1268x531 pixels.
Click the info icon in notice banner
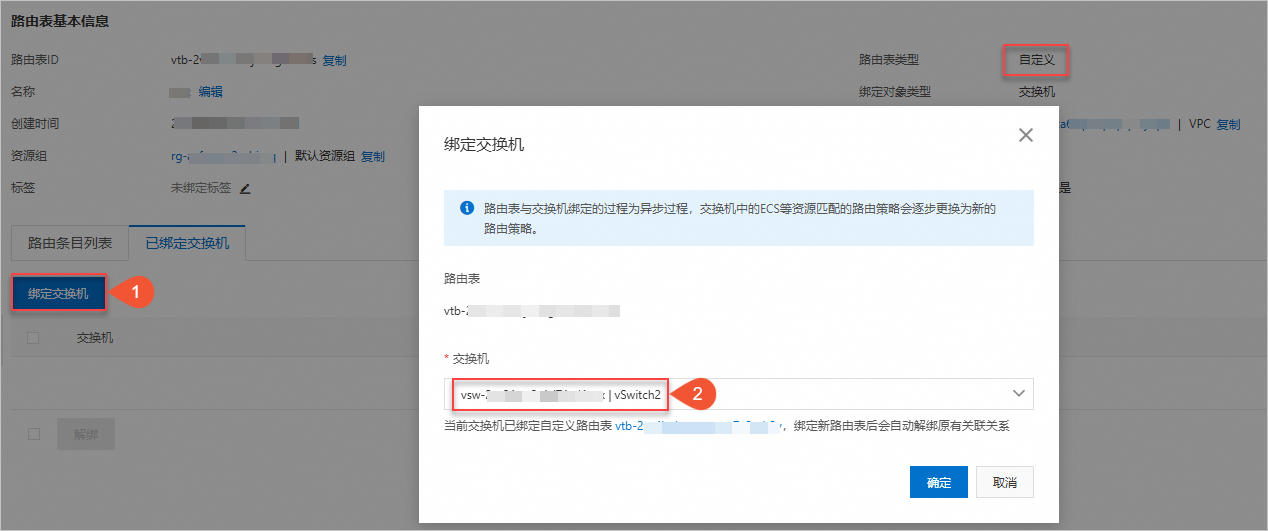466,209
